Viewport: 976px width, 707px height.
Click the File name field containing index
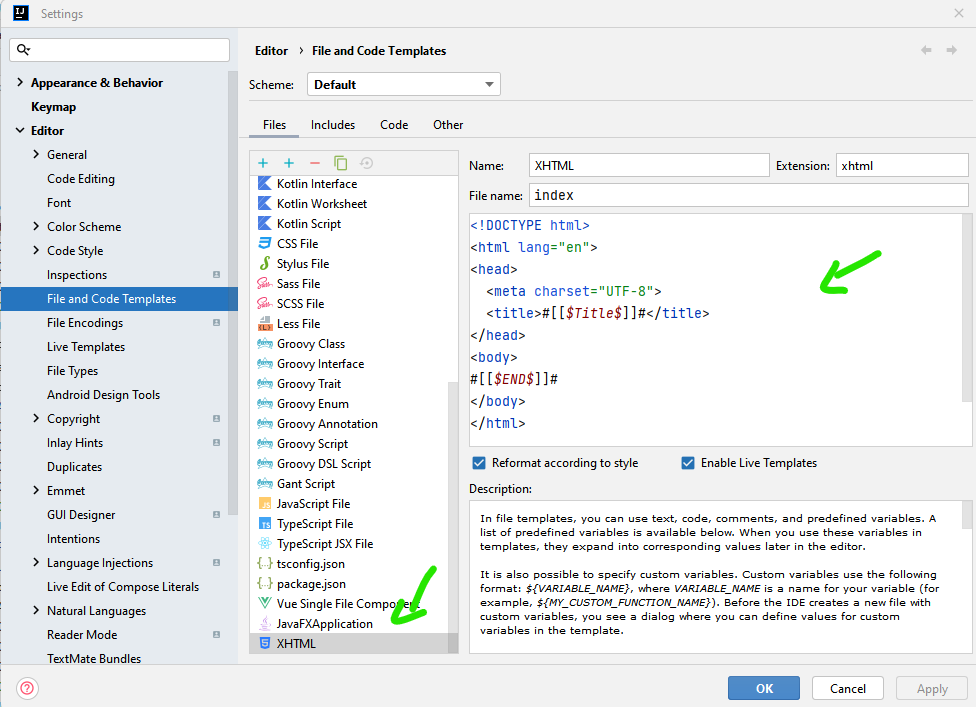pos(749,195)
